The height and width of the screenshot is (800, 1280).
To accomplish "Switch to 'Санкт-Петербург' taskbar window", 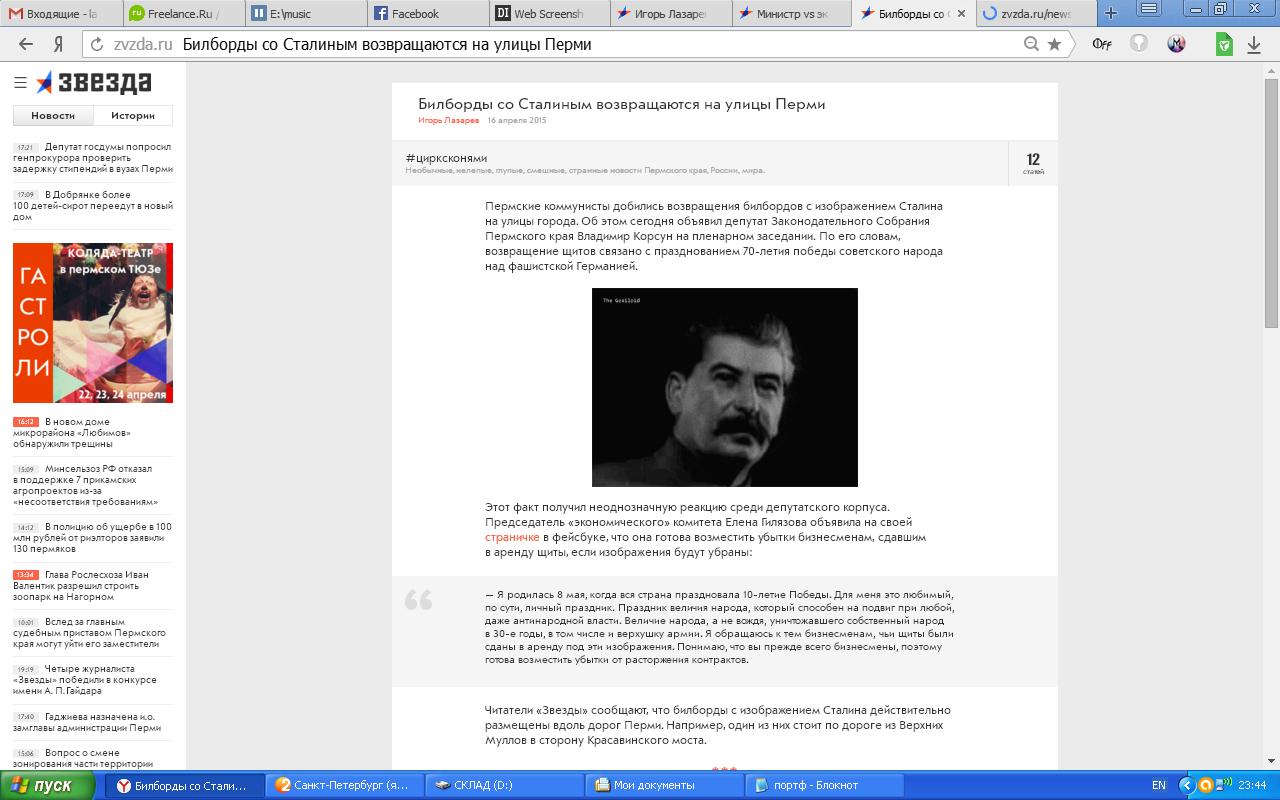I will coord(345,785).
